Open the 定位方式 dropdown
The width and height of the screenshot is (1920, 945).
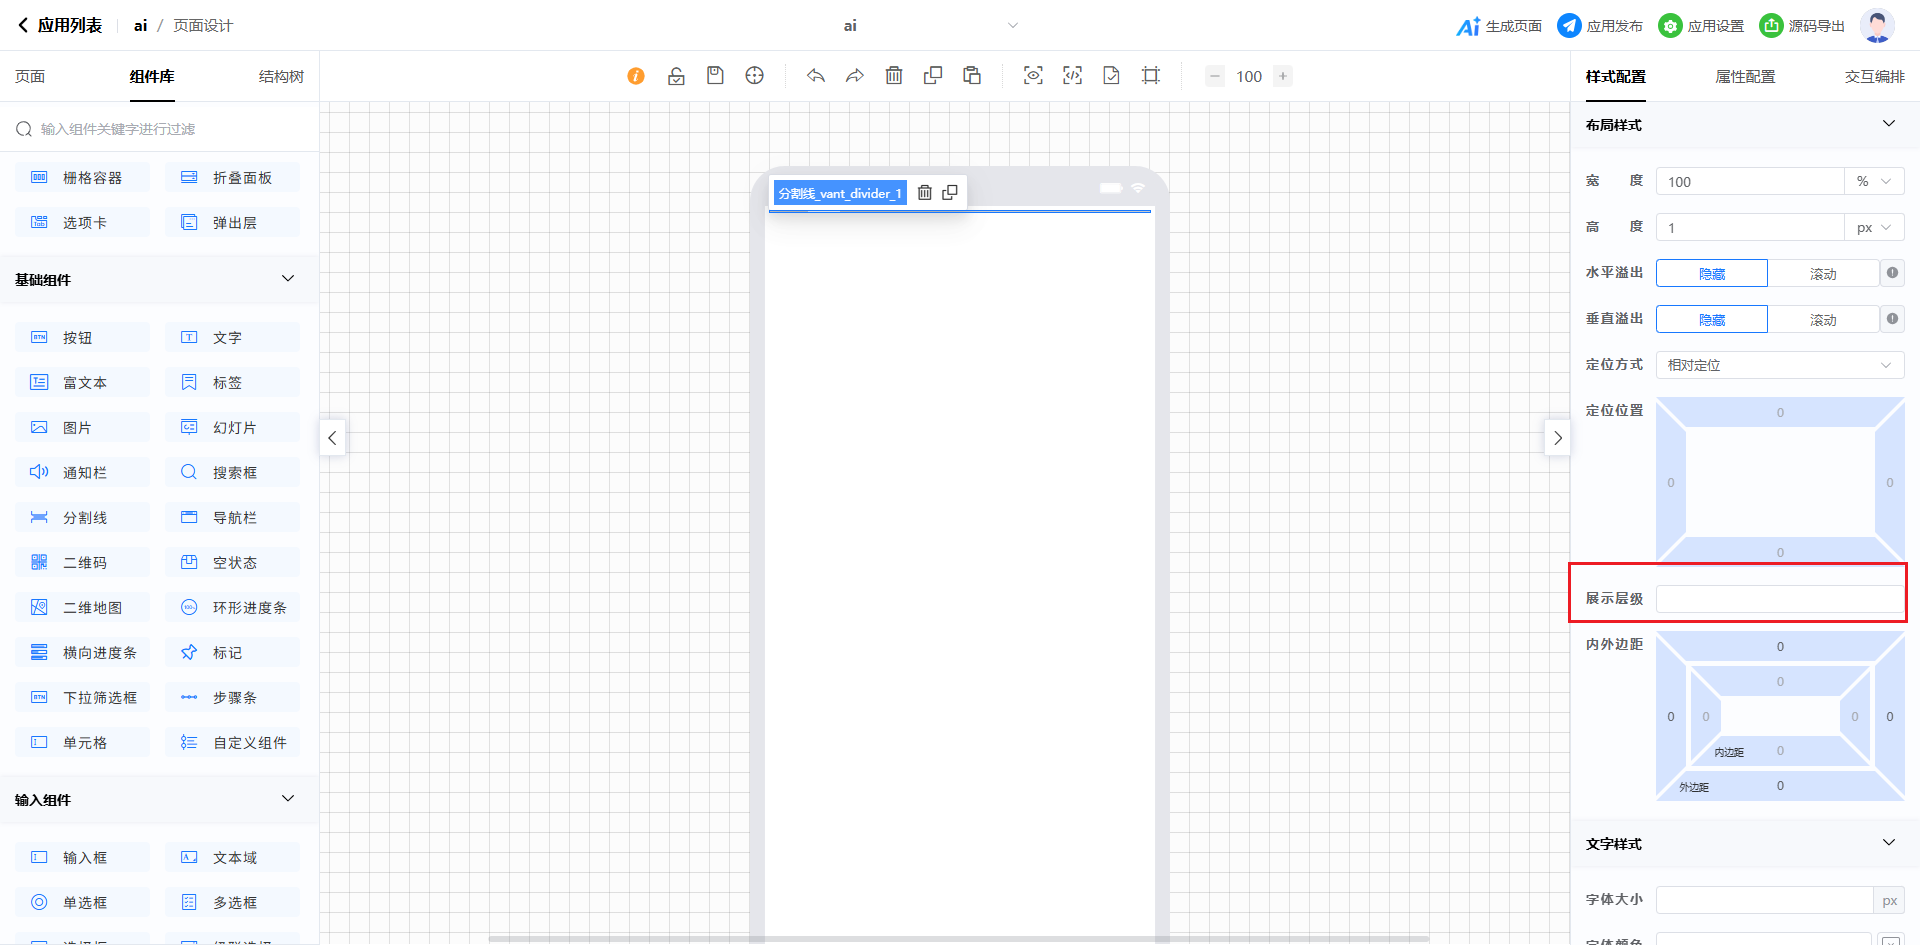1779,365
